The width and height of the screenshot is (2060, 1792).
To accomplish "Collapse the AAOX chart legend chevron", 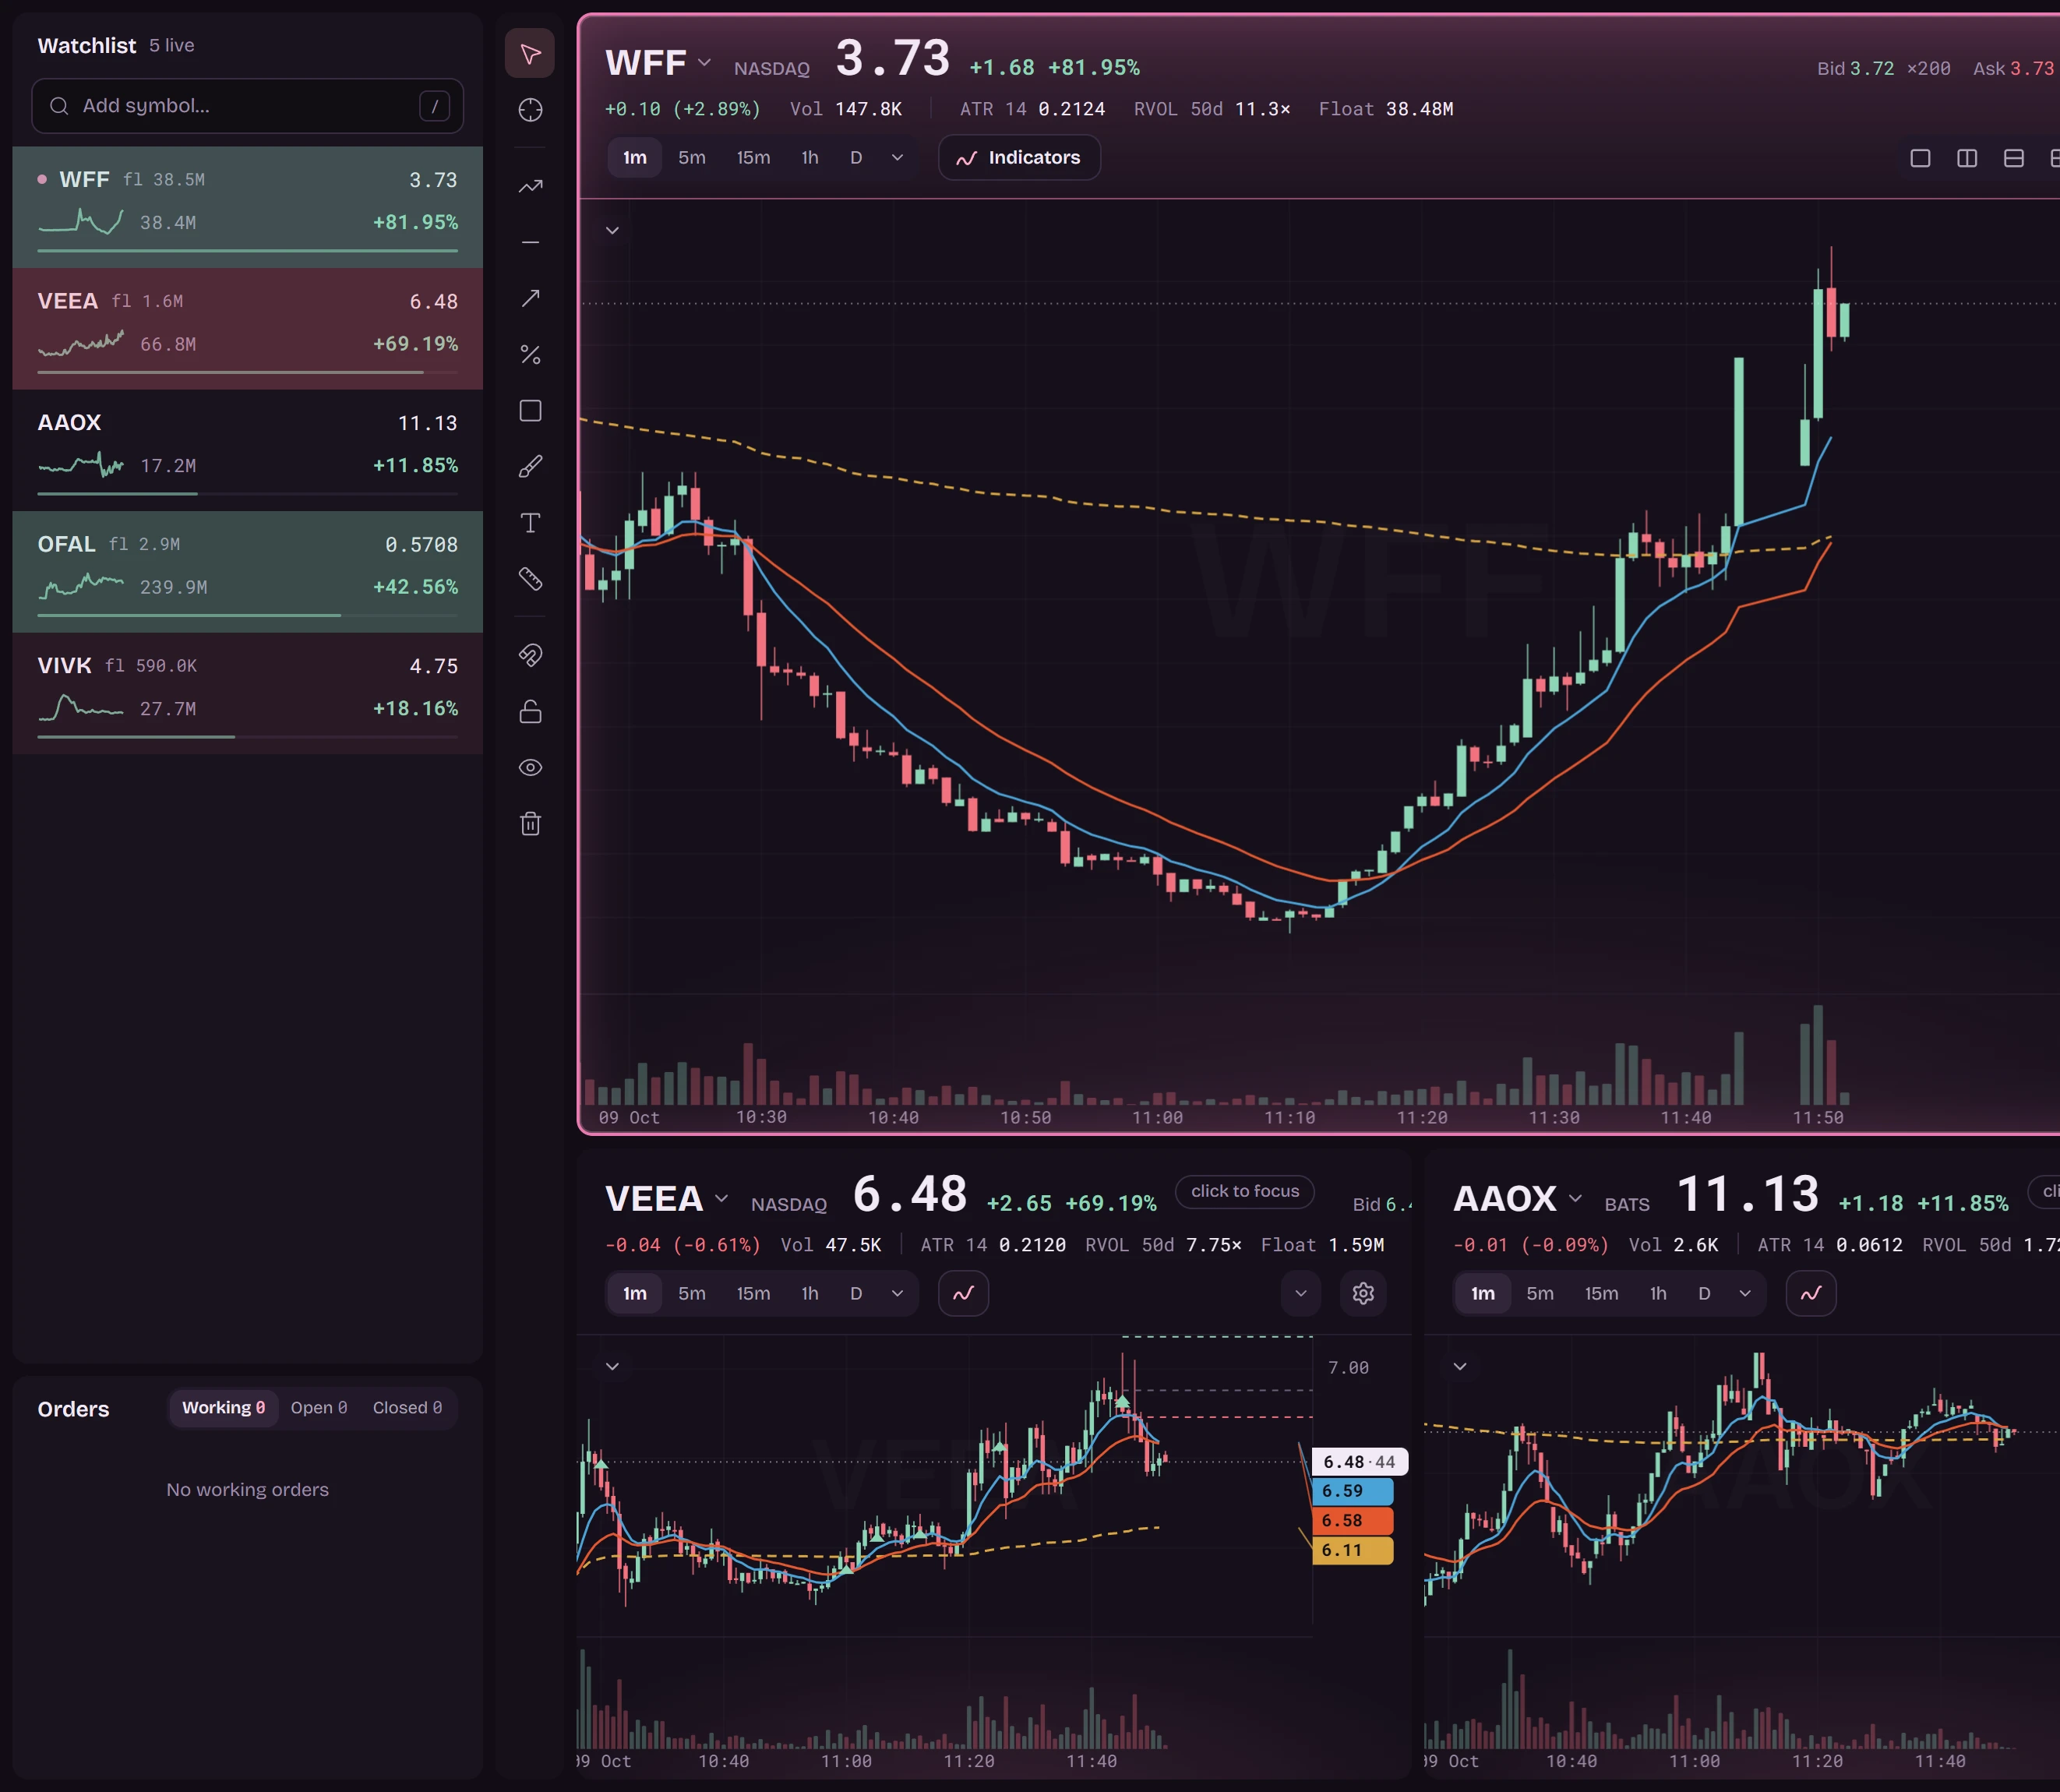I will [x=1460, y=1366].
